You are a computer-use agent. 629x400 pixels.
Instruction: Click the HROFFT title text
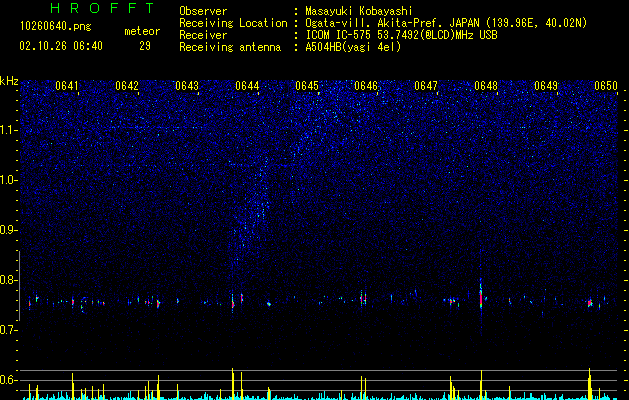(103, 8)
